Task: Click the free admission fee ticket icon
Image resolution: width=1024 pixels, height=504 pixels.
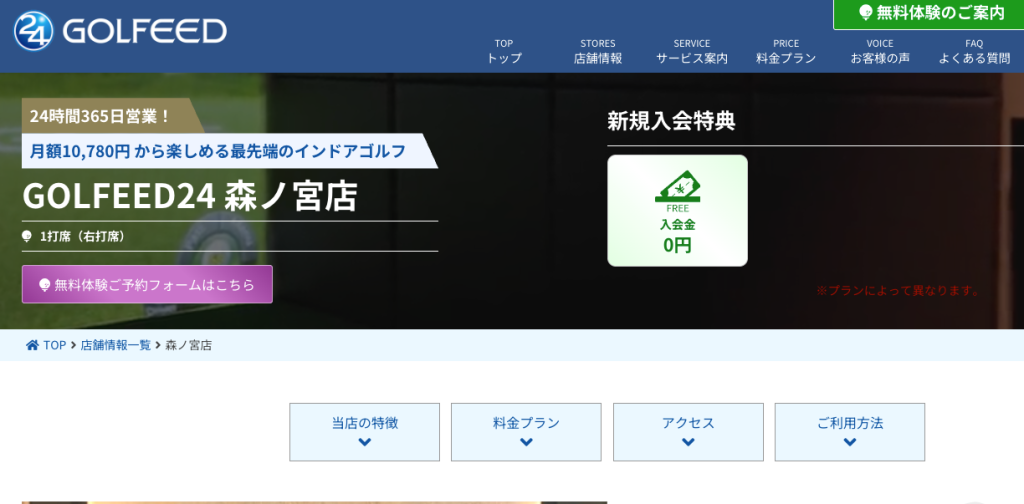Action: (x=677, y=186)
